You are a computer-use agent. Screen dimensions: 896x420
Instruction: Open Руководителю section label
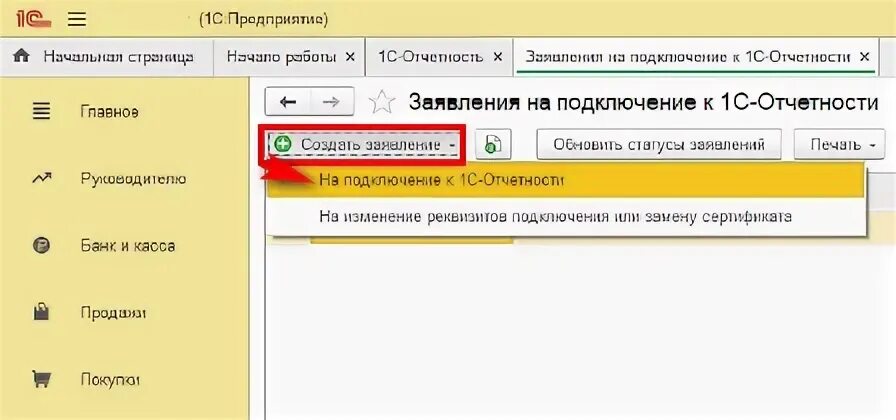click(133, 179)
